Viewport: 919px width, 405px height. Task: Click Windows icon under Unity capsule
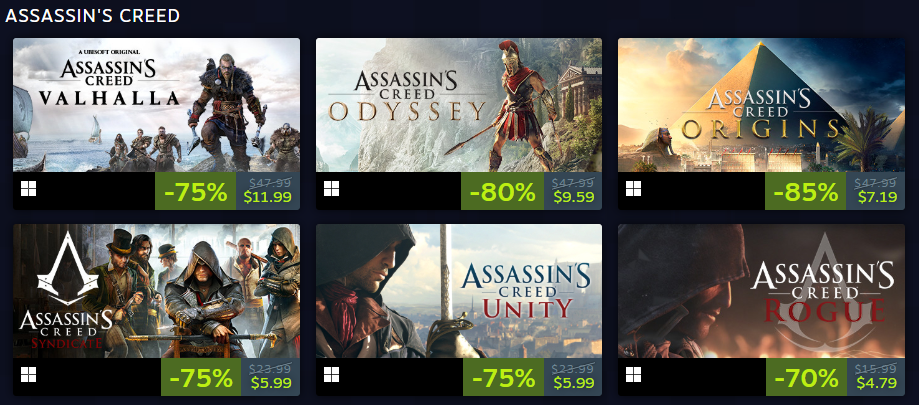coord(331,375)
